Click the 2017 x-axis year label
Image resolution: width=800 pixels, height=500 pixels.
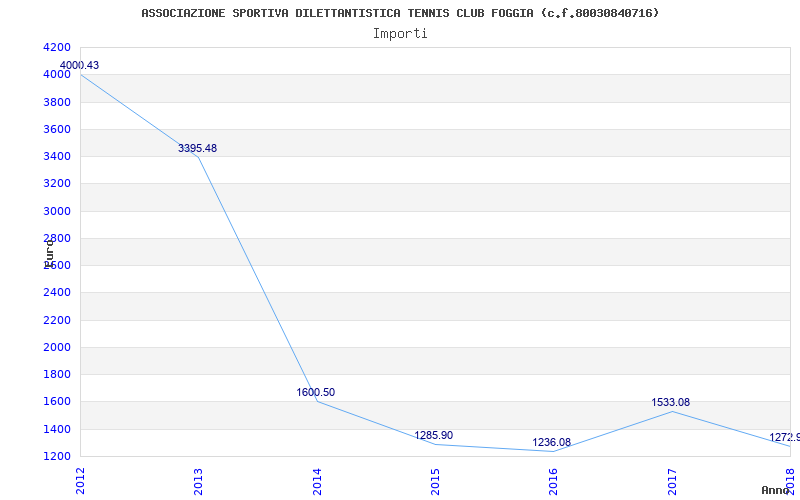click(672, 482)
